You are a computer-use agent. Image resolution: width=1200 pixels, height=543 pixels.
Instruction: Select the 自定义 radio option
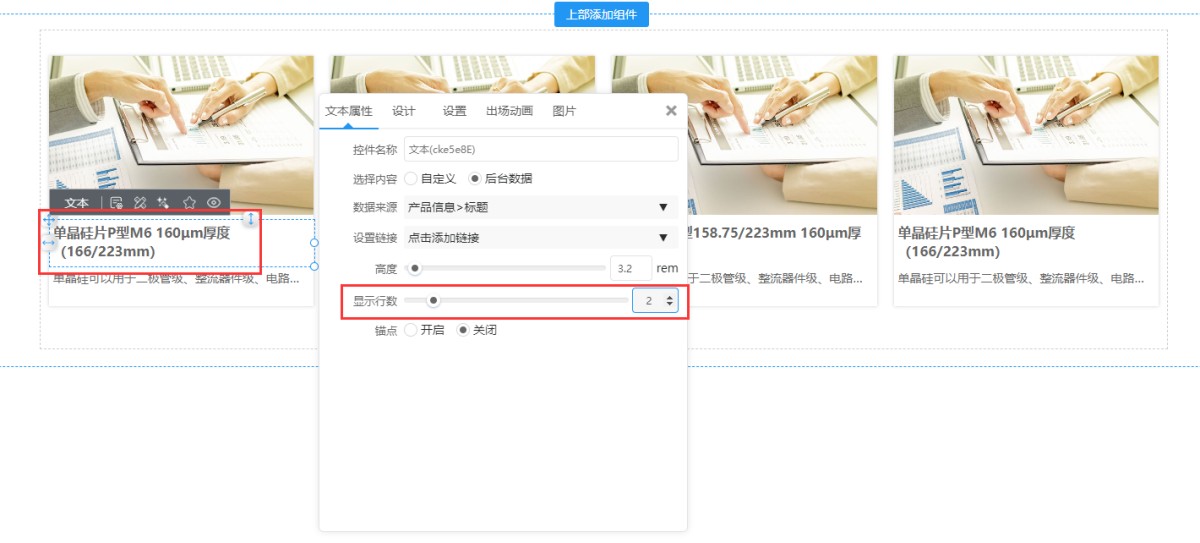pos(411,178)
